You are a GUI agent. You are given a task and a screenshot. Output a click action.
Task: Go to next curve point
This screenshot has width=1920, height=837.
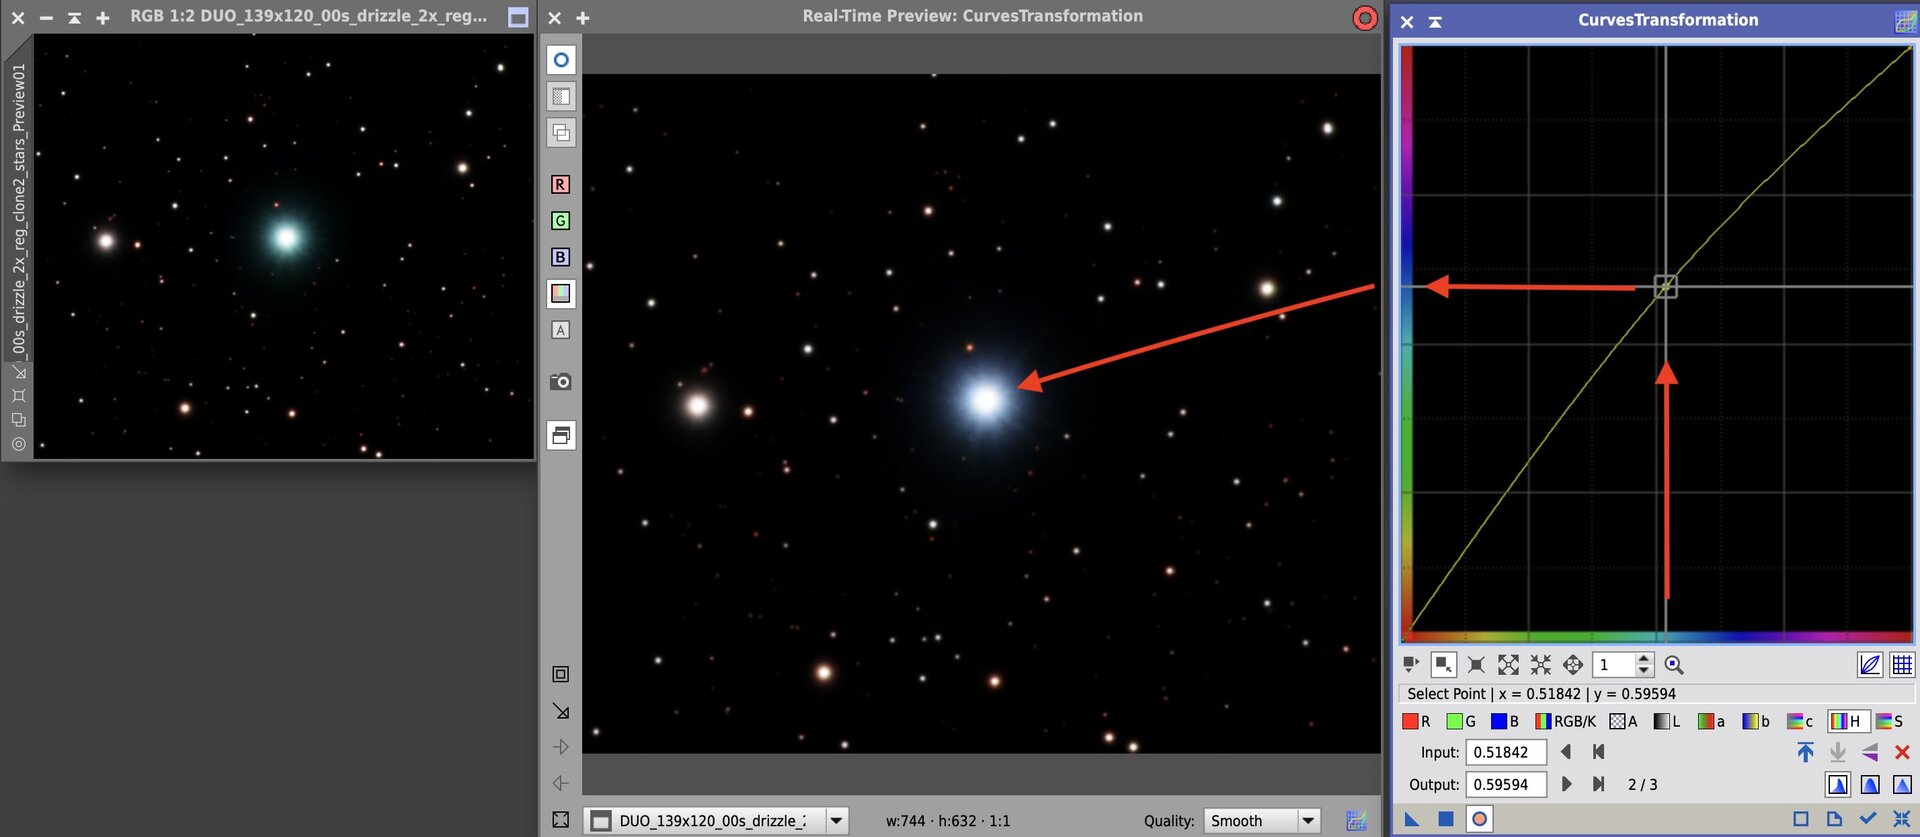coord(1566,784)
